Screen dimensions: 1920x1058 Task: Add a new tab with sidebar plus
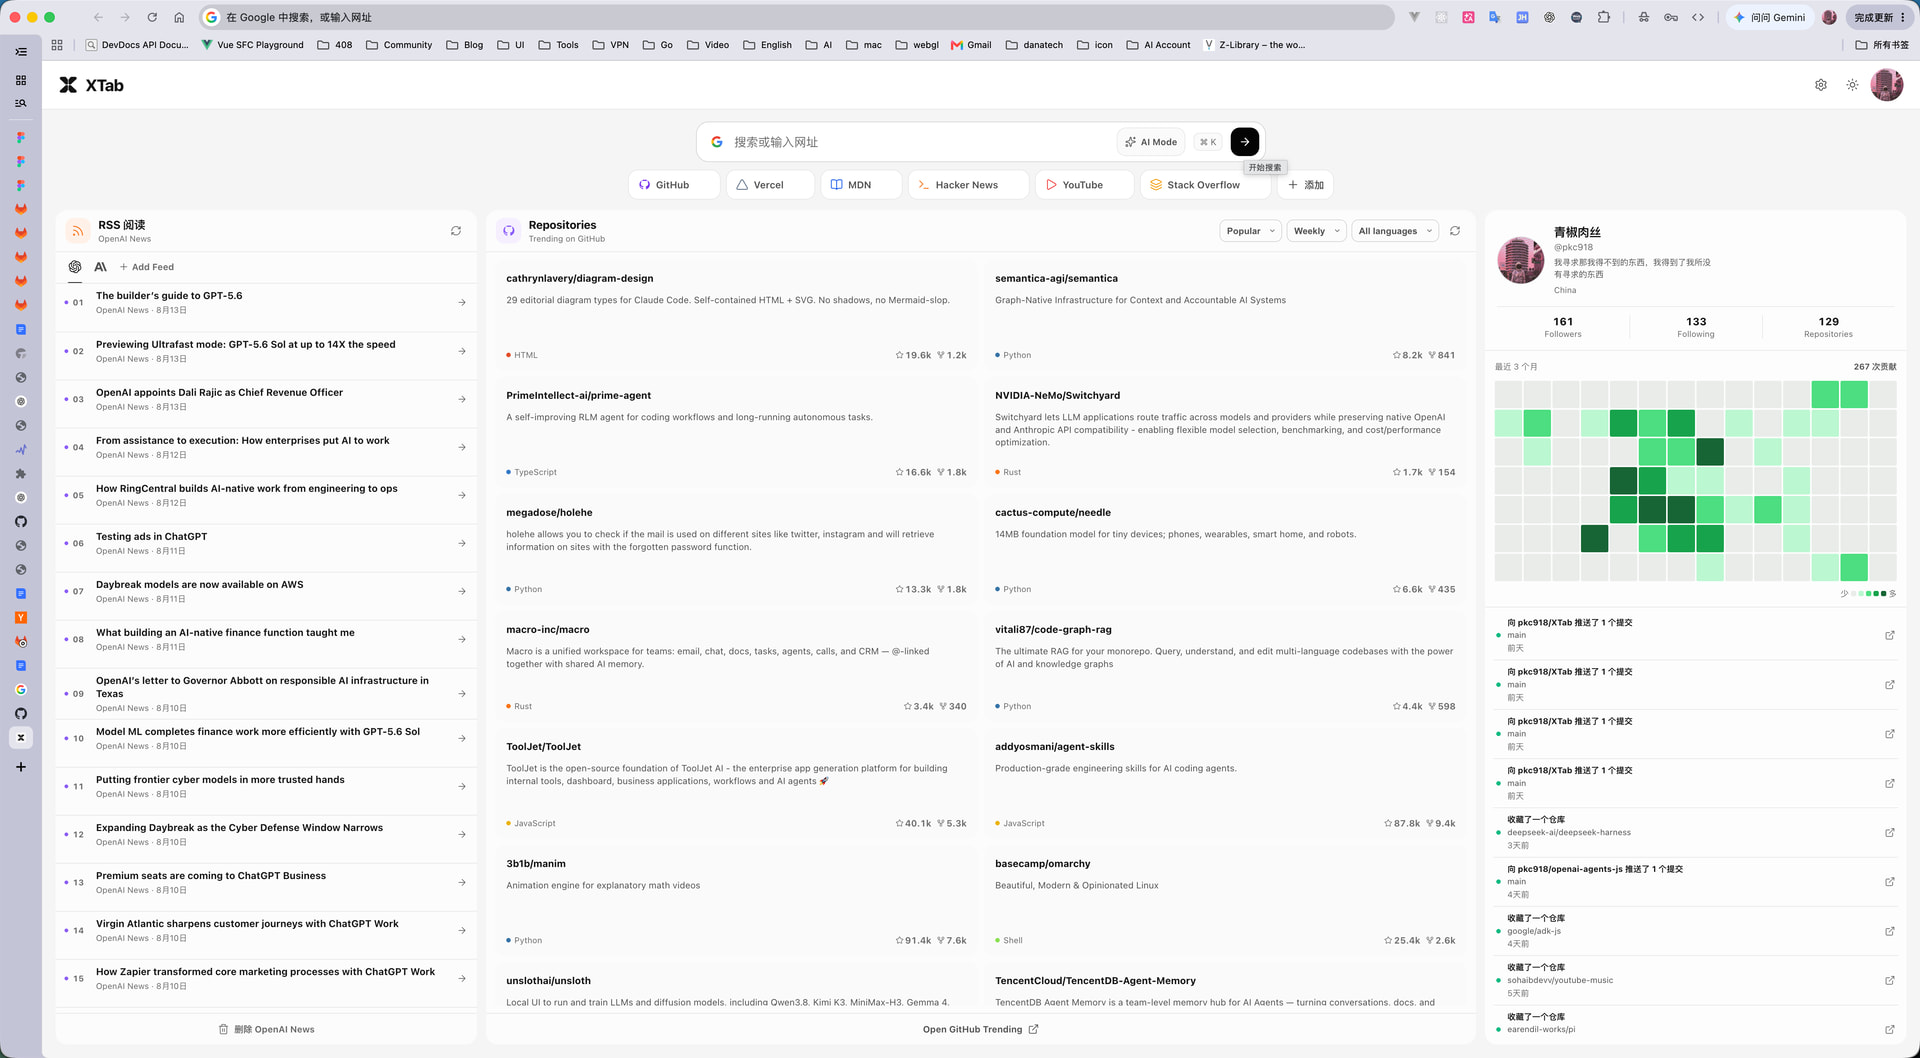pyautogui.click(x=21, y=767)
